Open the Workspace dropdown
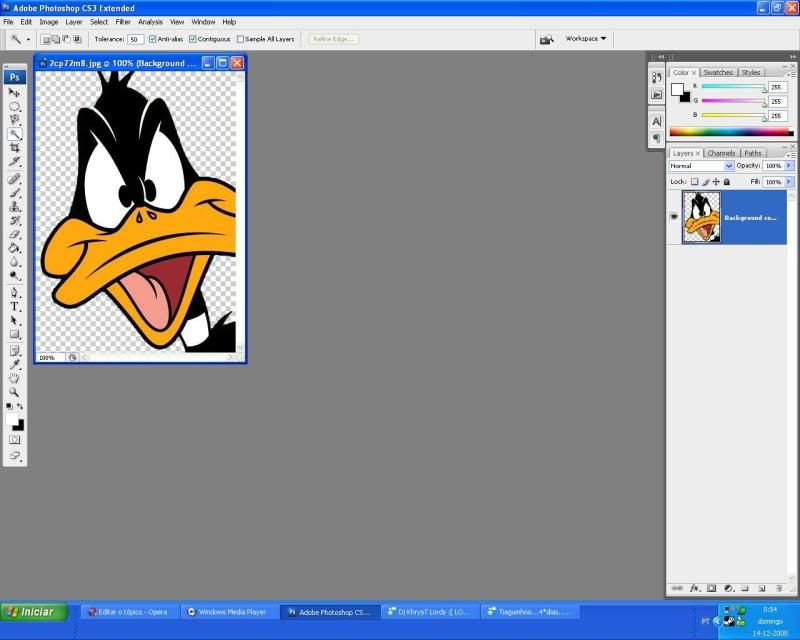Viewport: 800px width, 640px height. pyautogui.click(x=586, y=39)
